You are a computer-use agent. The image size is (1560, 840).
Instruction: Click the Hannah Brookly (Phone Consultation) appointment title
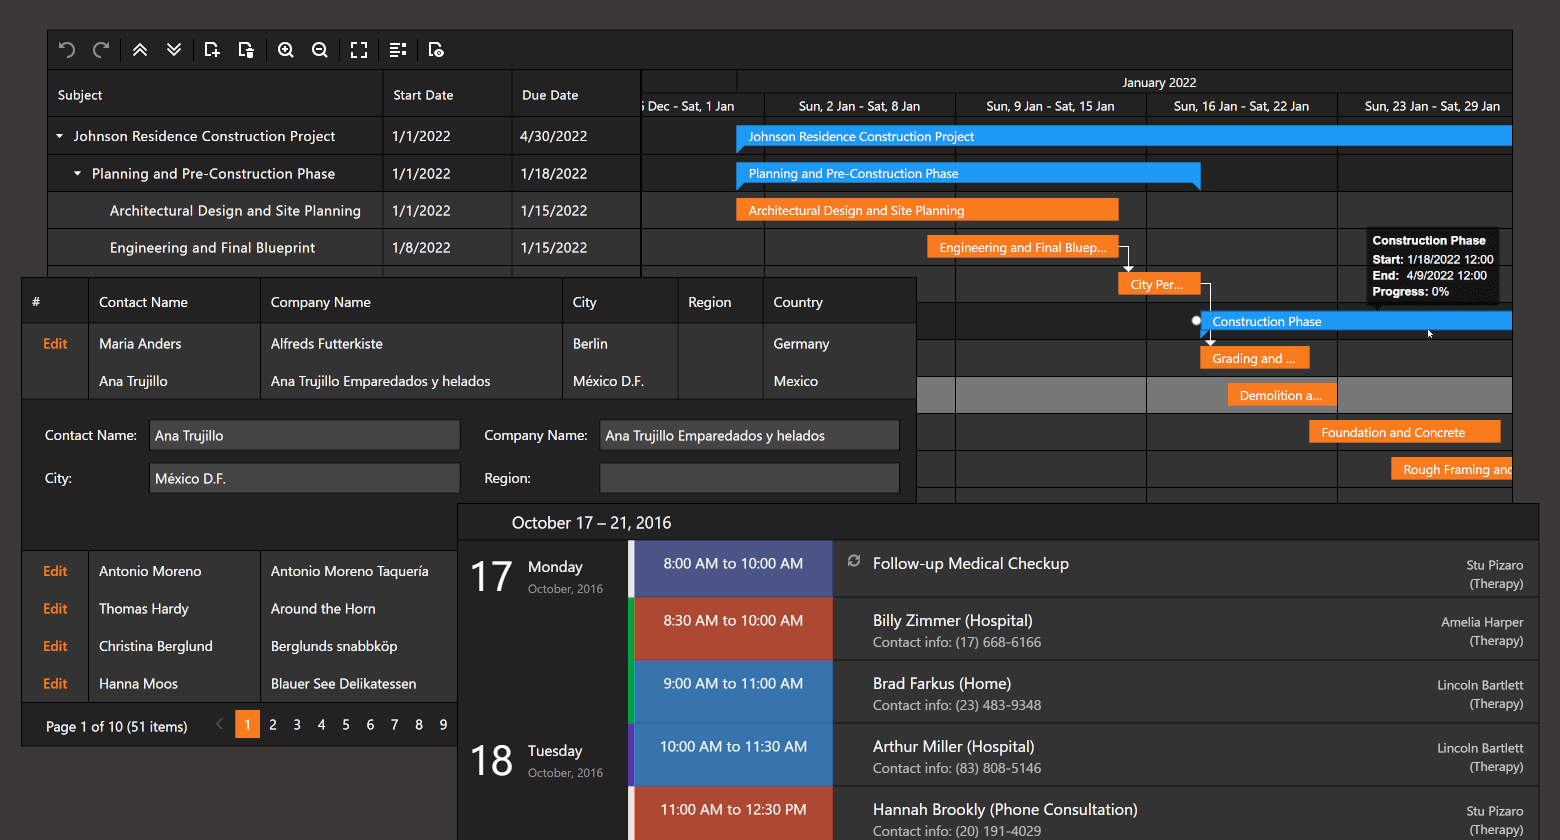[x=1005, y=809]
